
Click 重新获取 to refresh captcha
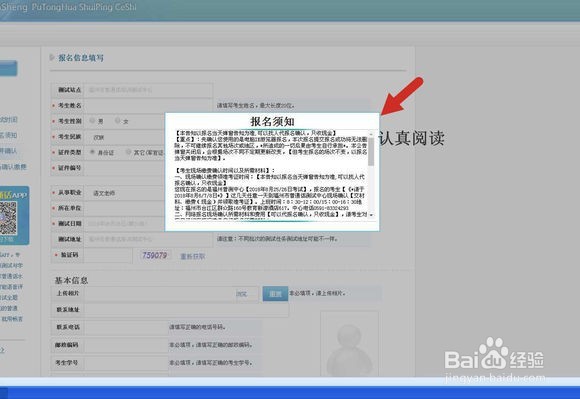point(192,256)
